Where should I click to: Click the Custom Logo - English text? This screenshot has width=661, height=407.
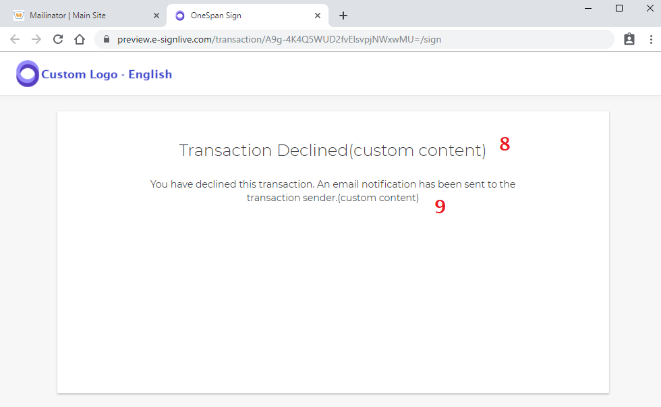point(107,74)
